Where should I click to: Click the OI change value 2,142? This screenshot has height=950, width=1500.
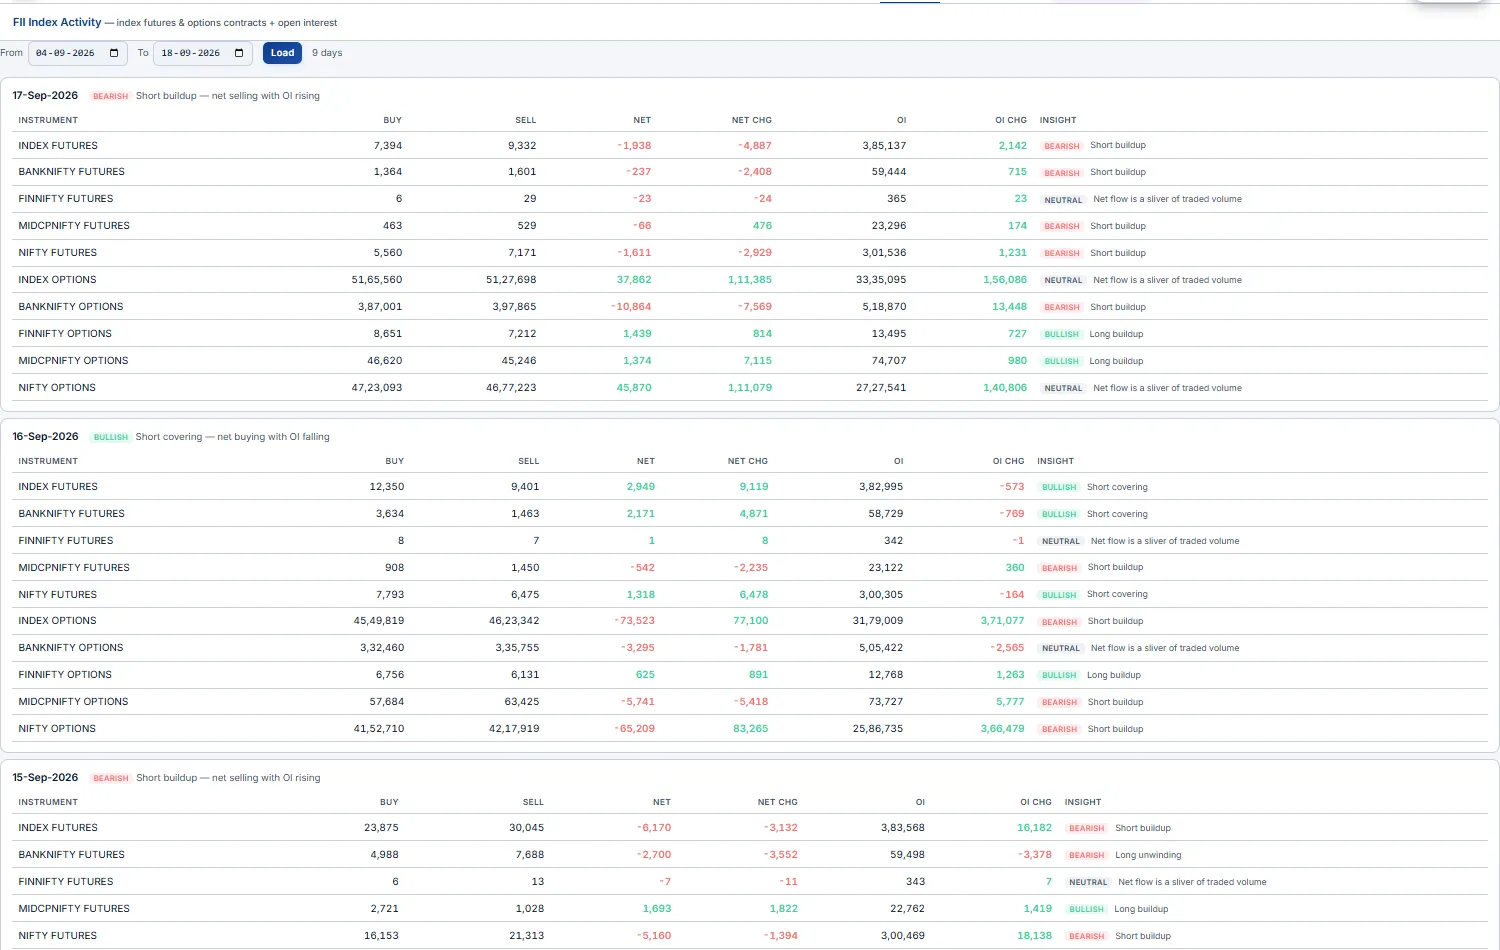tap(1012, 146)
